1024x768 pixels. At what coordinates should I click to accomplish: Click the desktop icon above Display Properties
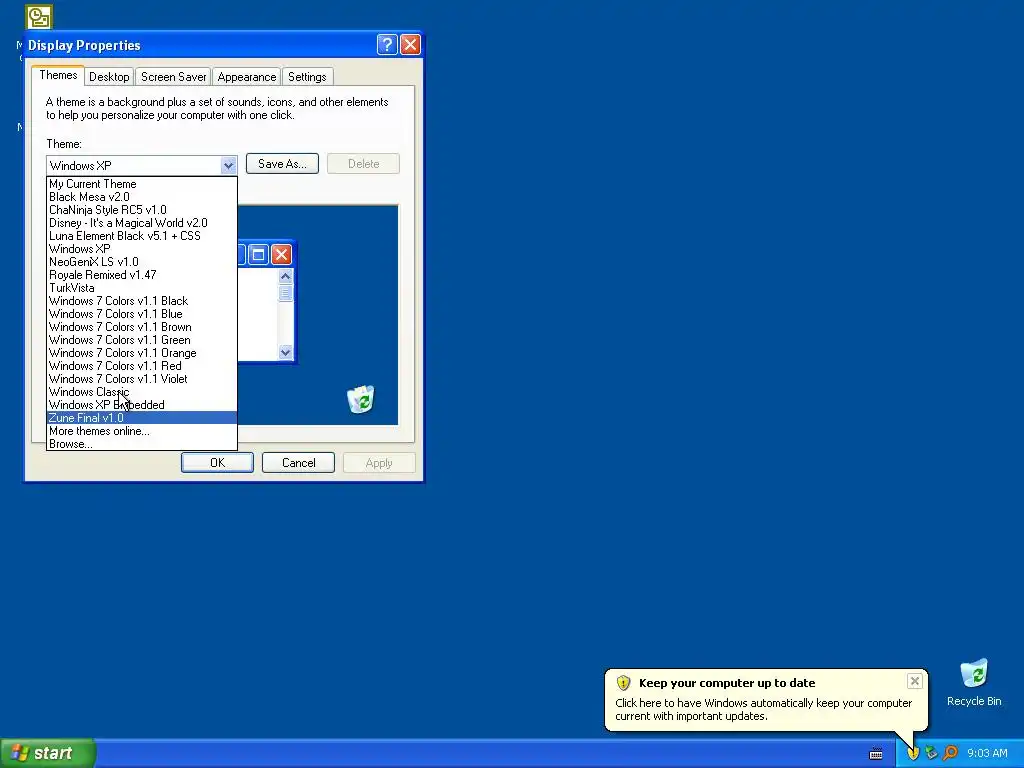click(x=39, y=17)
